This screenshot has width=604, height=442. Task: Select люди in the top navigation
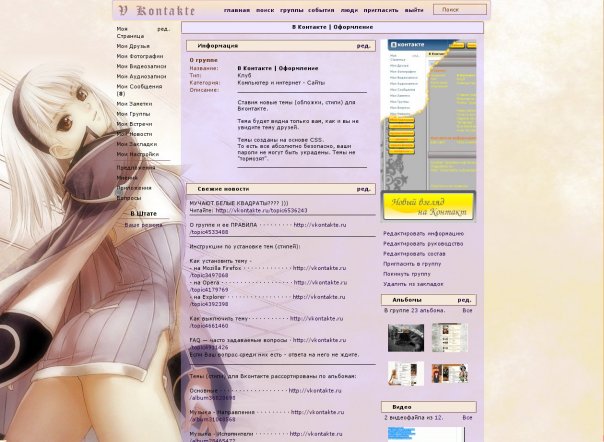(349, 10)
